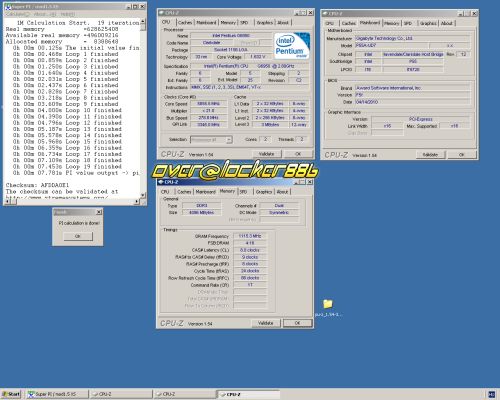The height and width of the screenshot is (400, 500).
Task: Open Super PI taskbar item
Action: coord(57,394)
